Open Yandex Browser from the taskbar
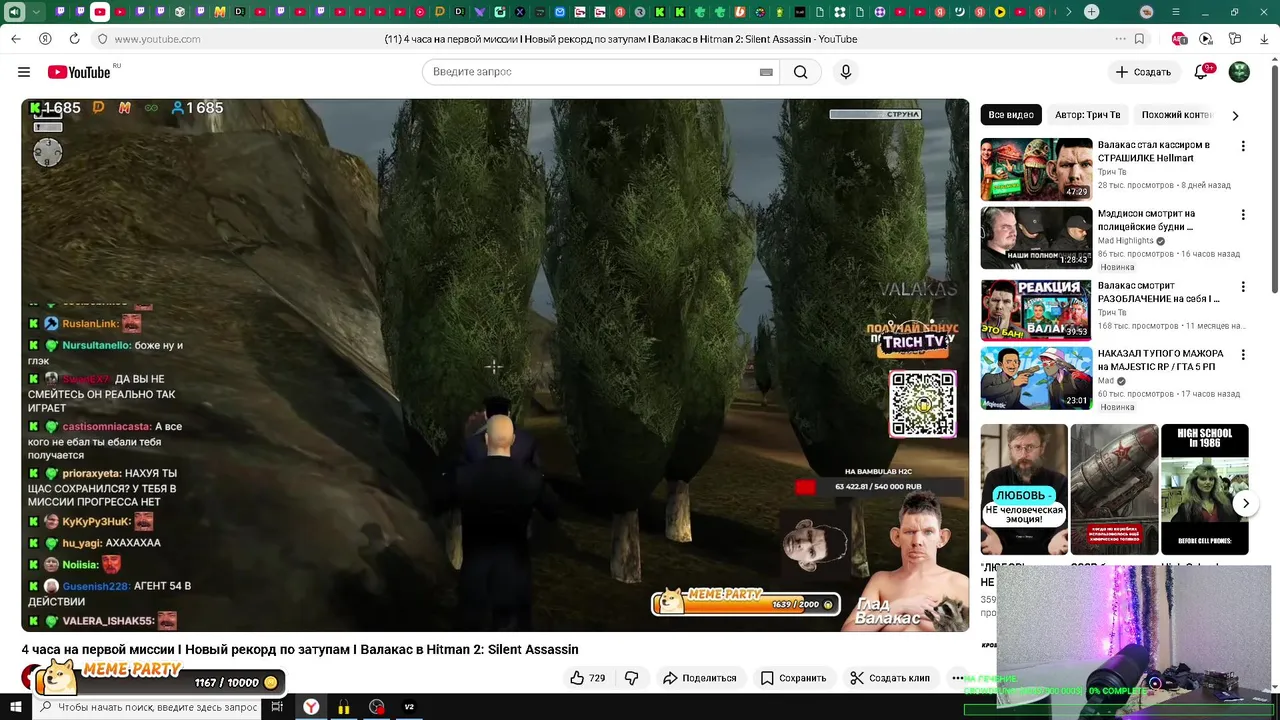 click(x=311, y=707)
